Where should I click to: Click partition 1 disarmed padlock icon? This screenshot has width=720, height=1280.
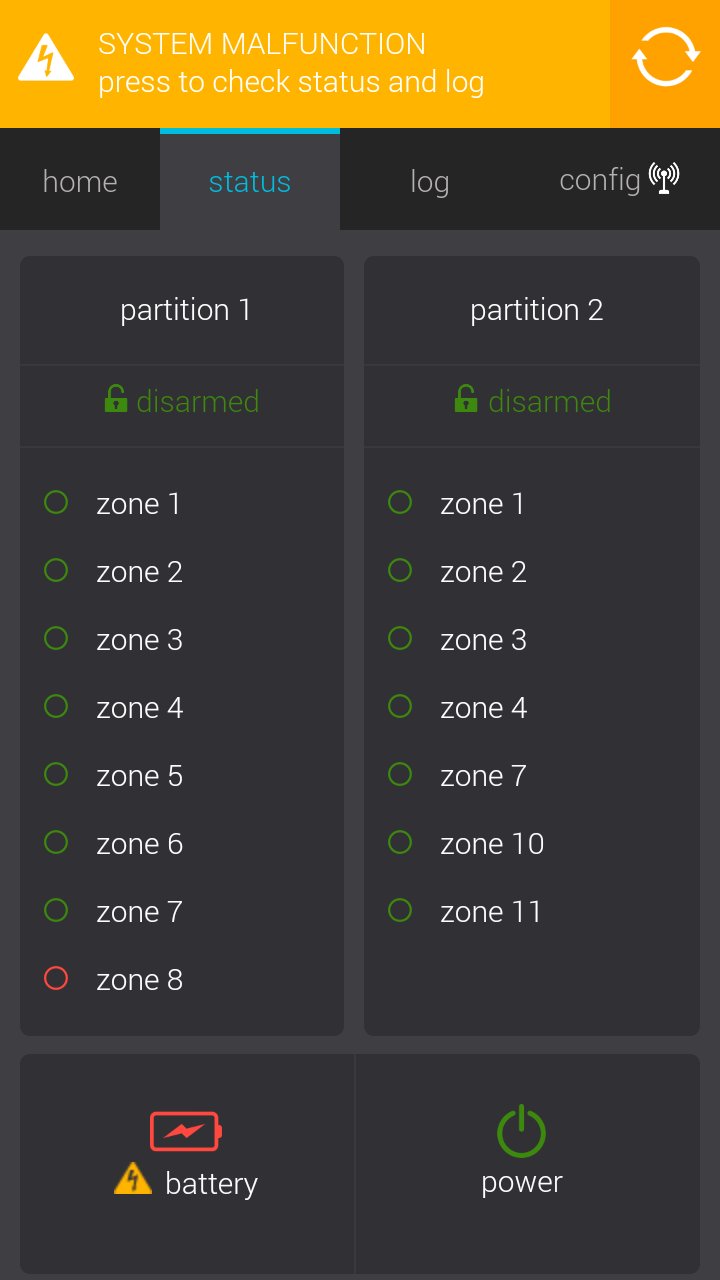(x=116, y=400)
